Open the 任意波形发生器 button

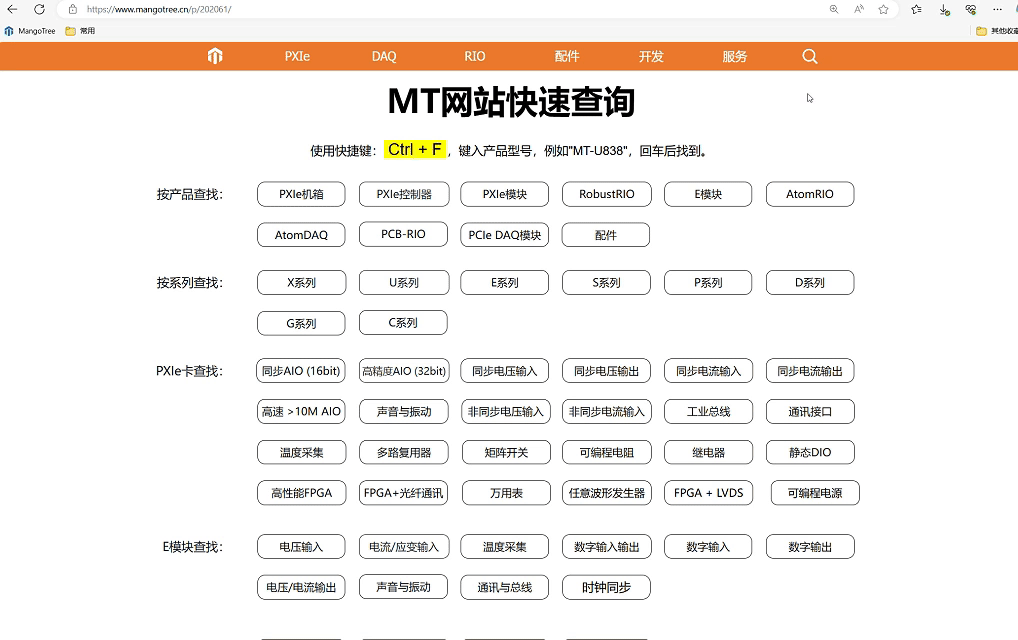(x=606, y=493)
